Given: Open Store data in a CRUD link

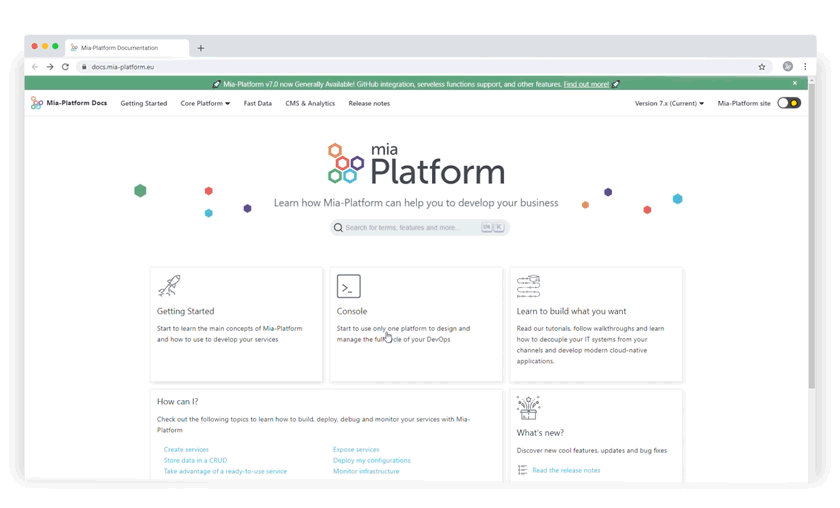Looking at the screenshot, I should coord(195,460).
